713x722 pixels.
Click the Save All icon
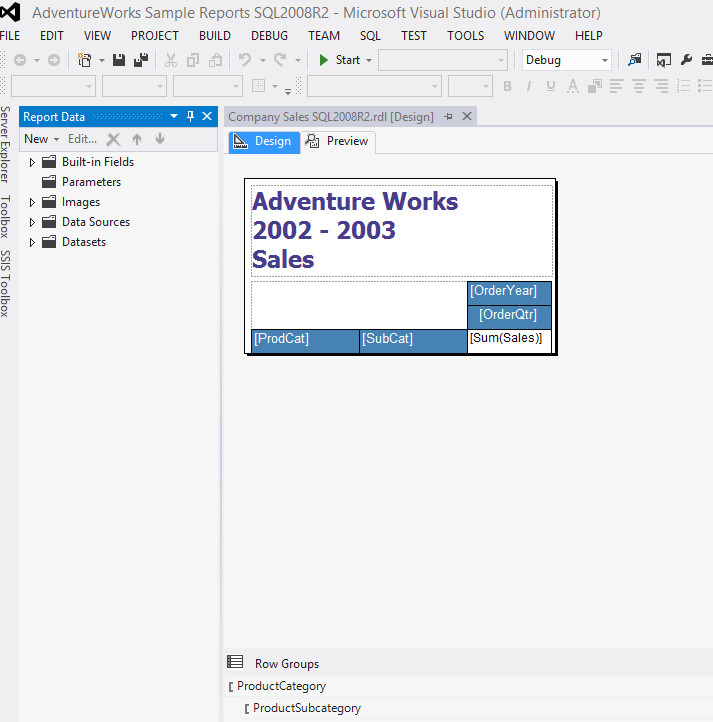pyautogui.click(x=141, y=60)
